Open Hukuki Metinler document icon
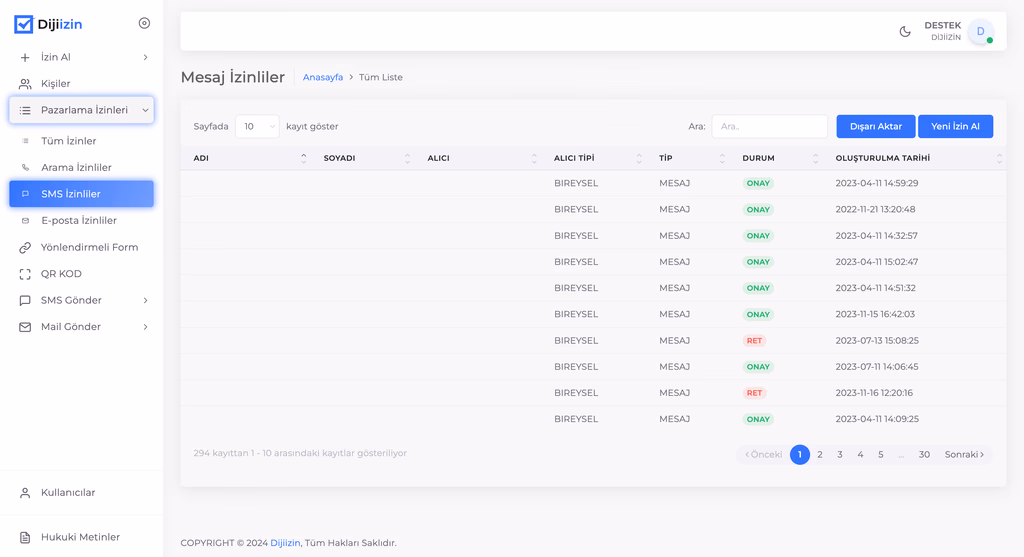Image resolution: width=1024 pixels, height=557 pixels. [25, 537]
